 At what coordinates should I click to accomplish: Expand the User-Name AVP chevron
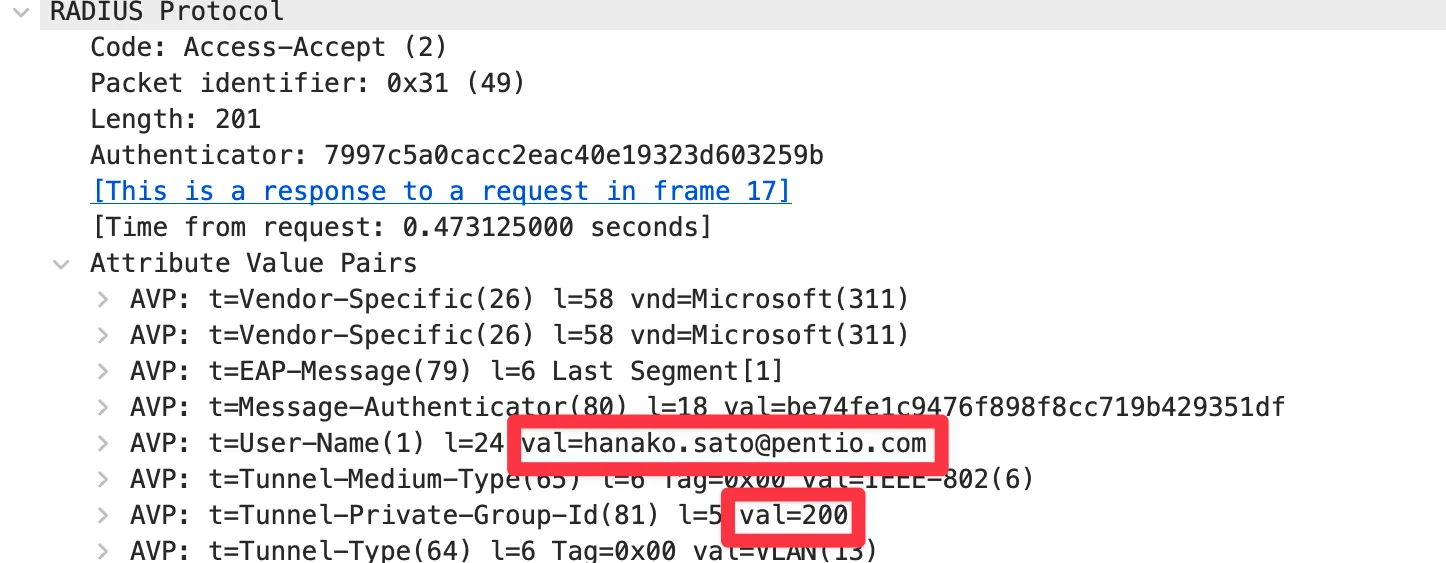click(102, 443)
